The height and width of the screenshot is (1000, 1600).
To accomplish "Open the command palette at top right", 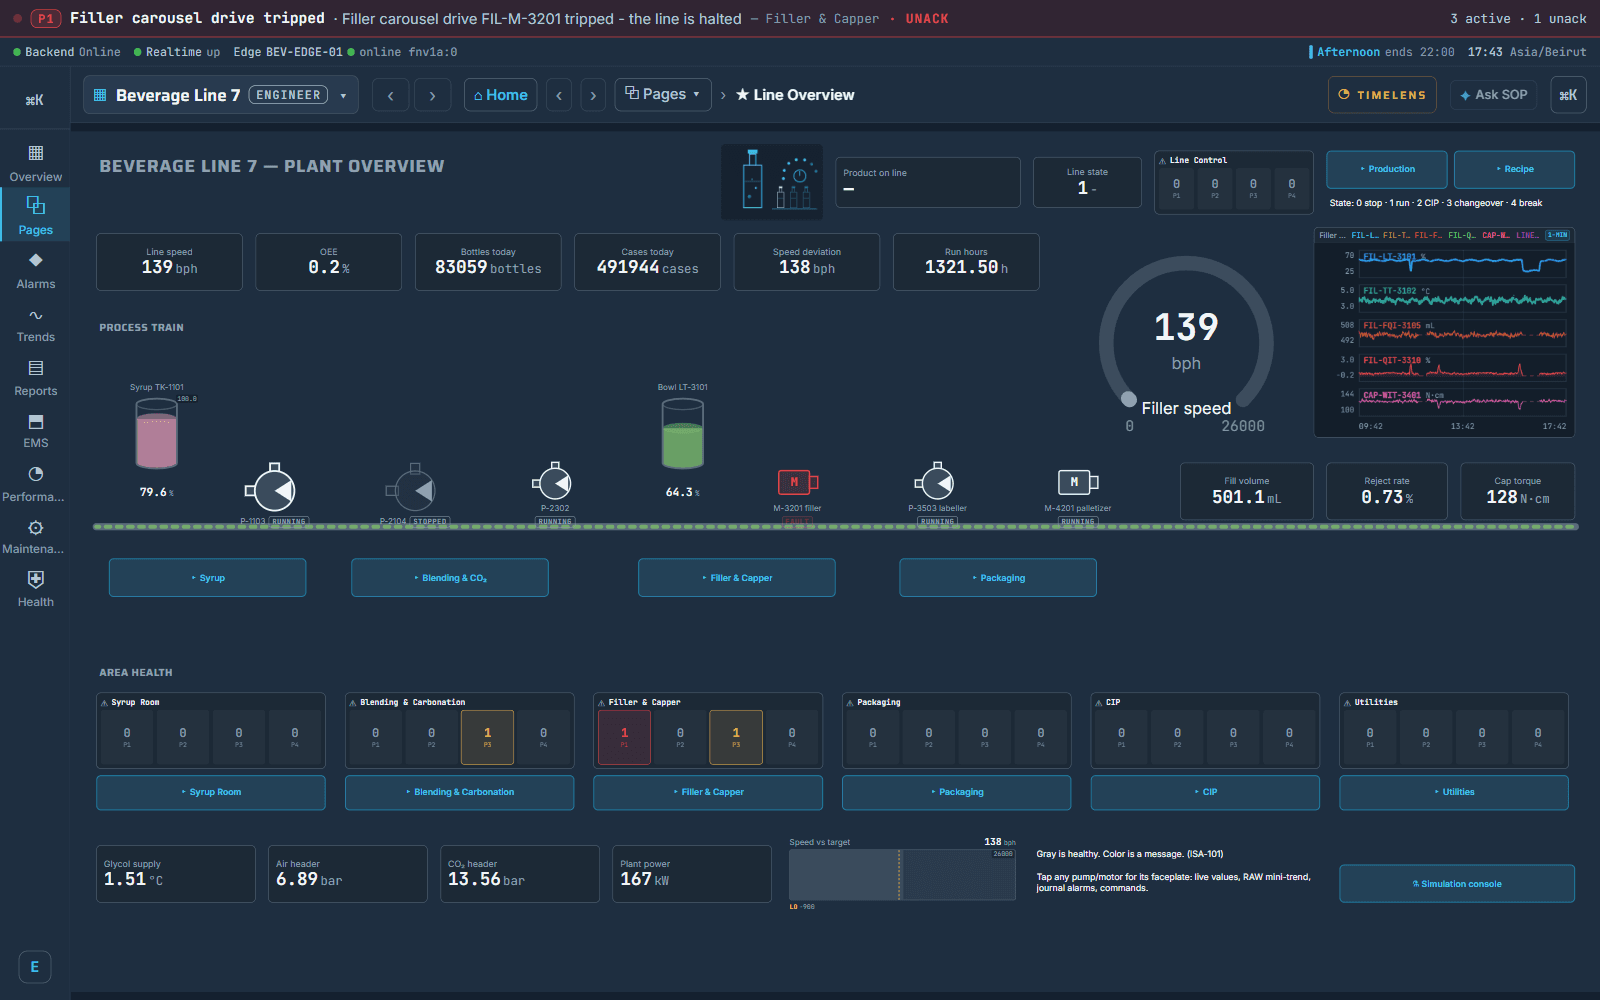I will pyautogui.click(x=1568, y=95).
